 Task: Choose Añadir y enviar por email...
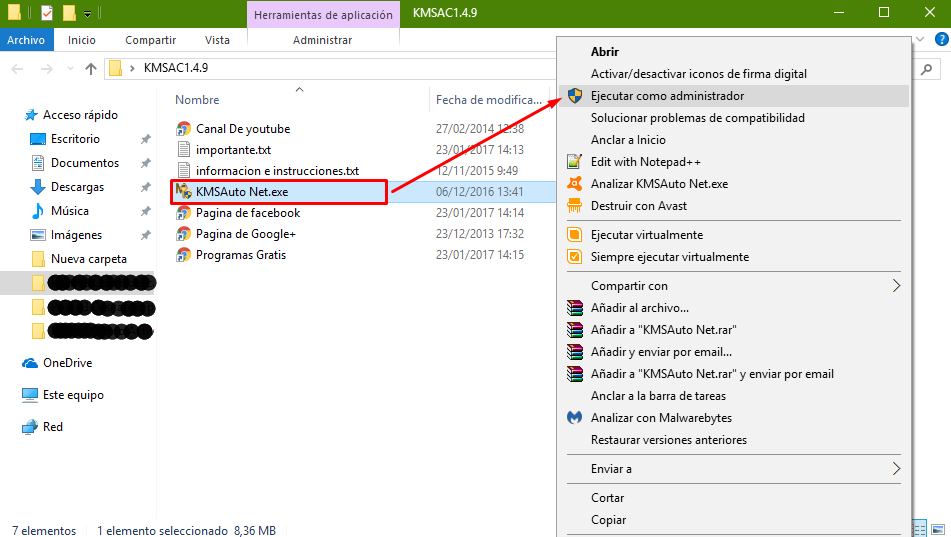coord(734,352)
